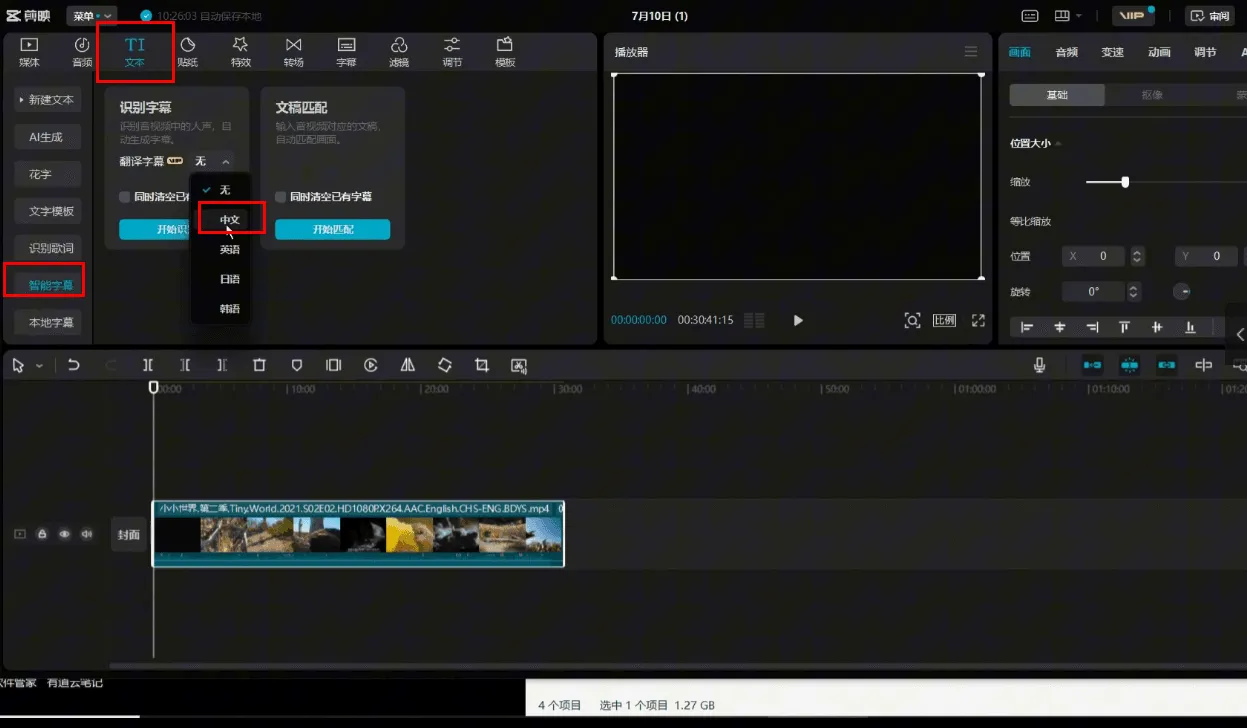Click the keyboard shortcuts icon in title bar

(x=1030, y=16)
